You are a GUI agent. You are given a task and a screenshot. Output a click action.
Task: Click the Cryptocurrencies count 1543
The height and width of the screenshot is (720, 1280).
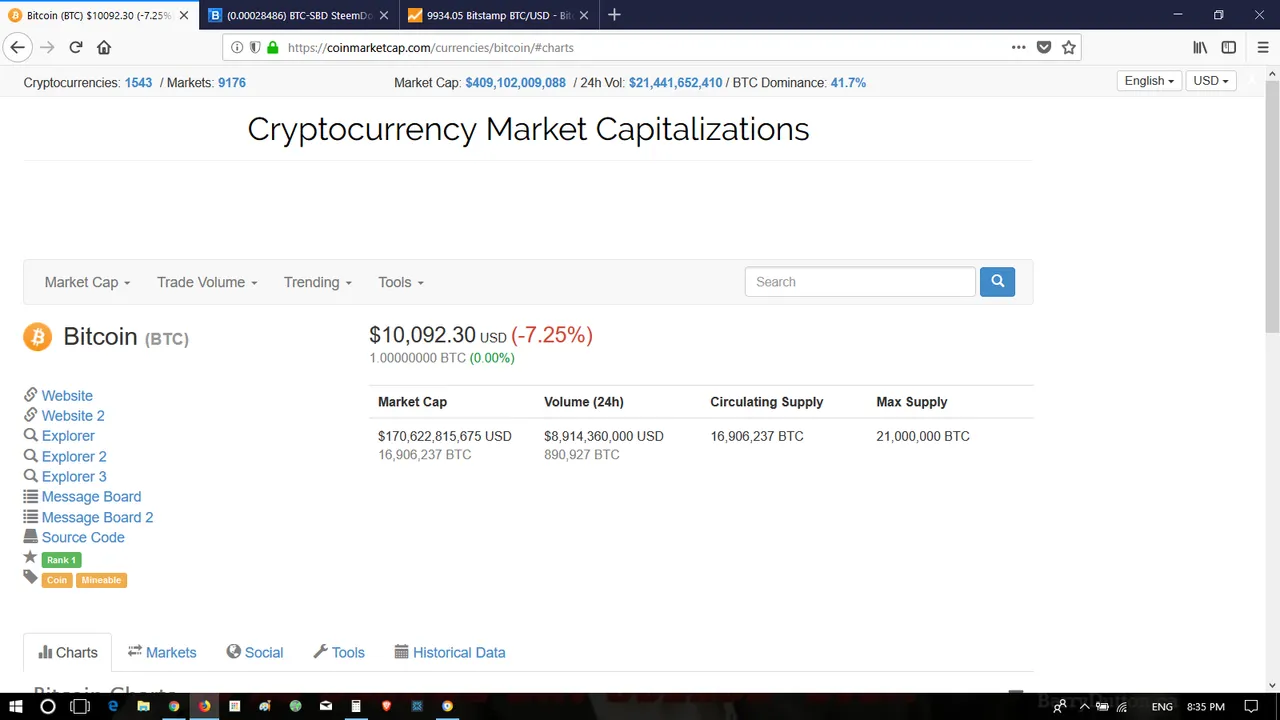(x=138, y=82)
